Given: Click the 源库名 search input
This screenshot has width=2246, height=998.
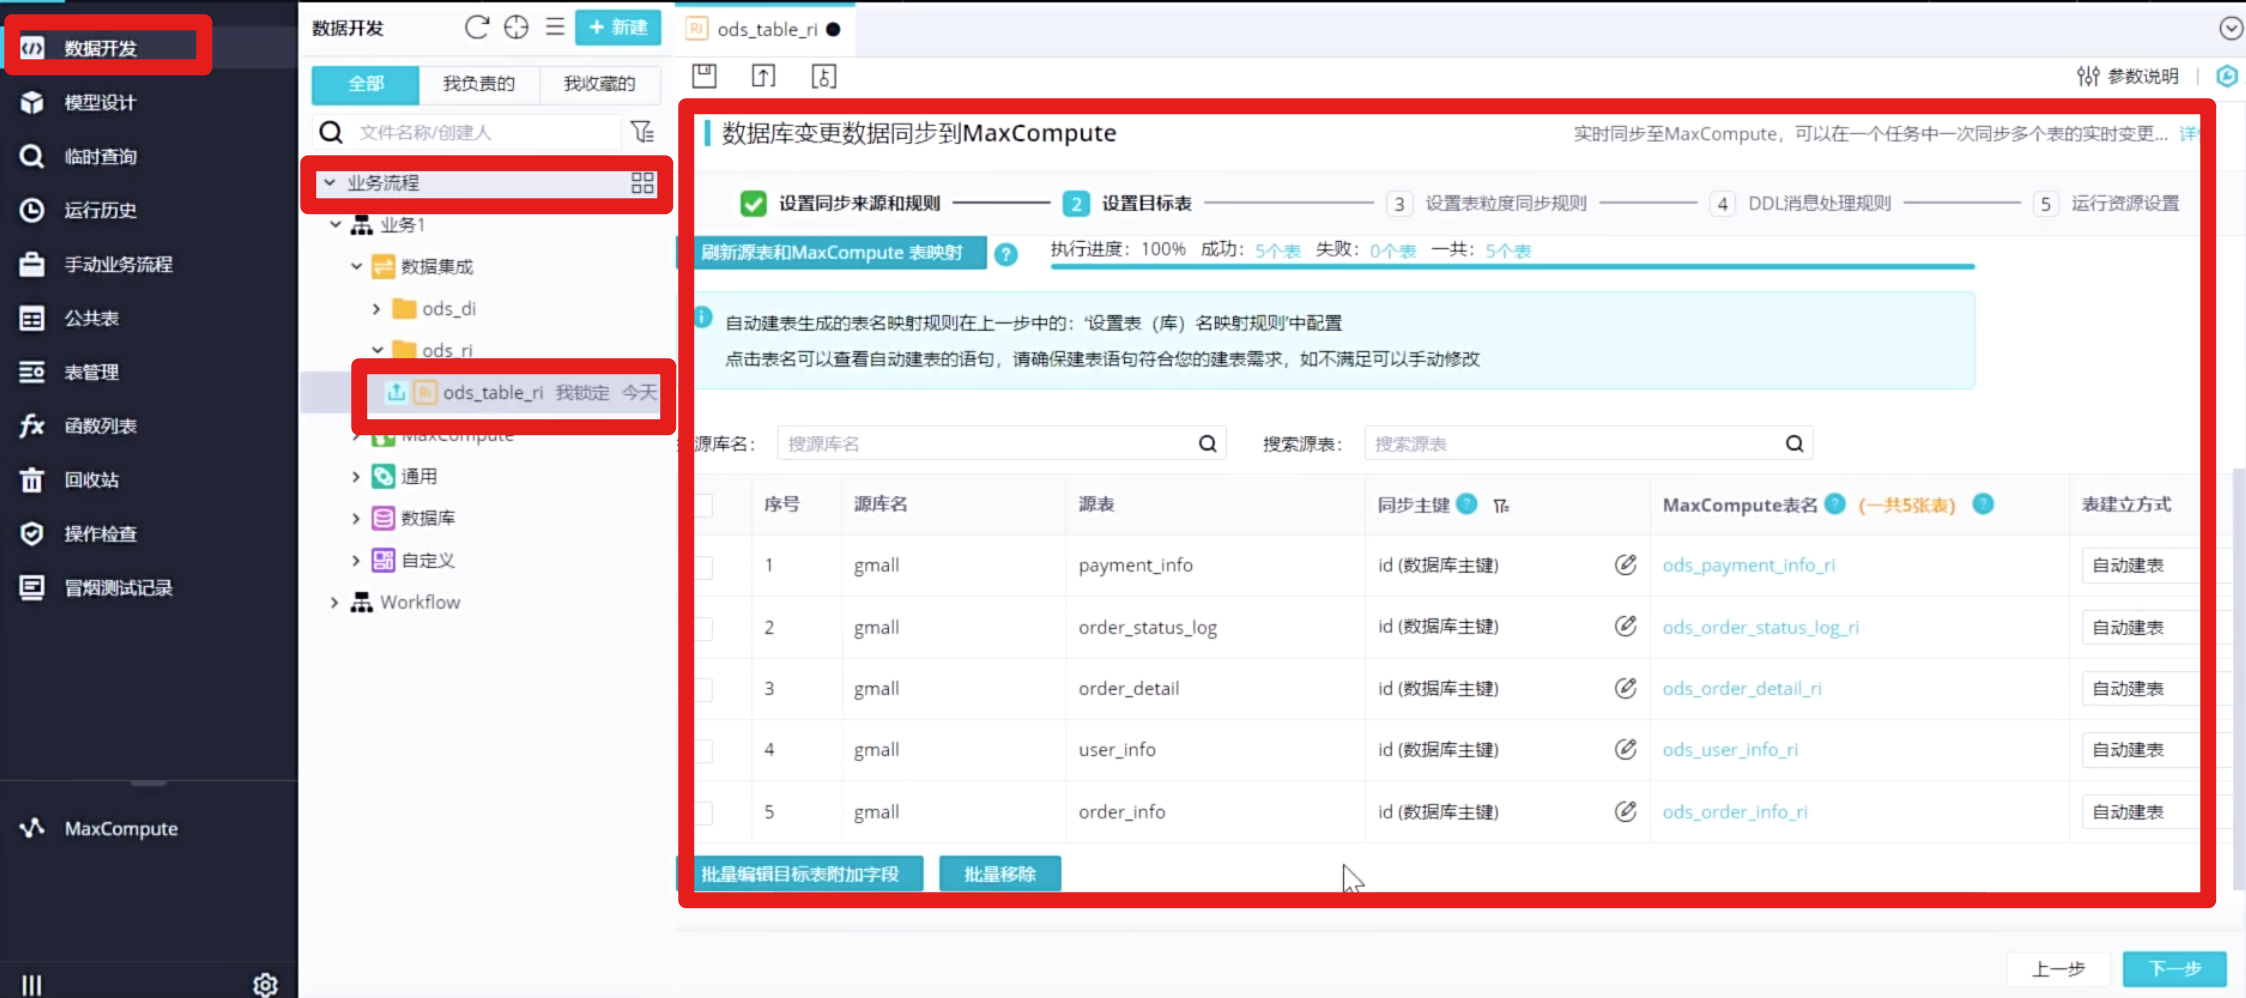Looking at the screenshot, I should tap(990, 444).
